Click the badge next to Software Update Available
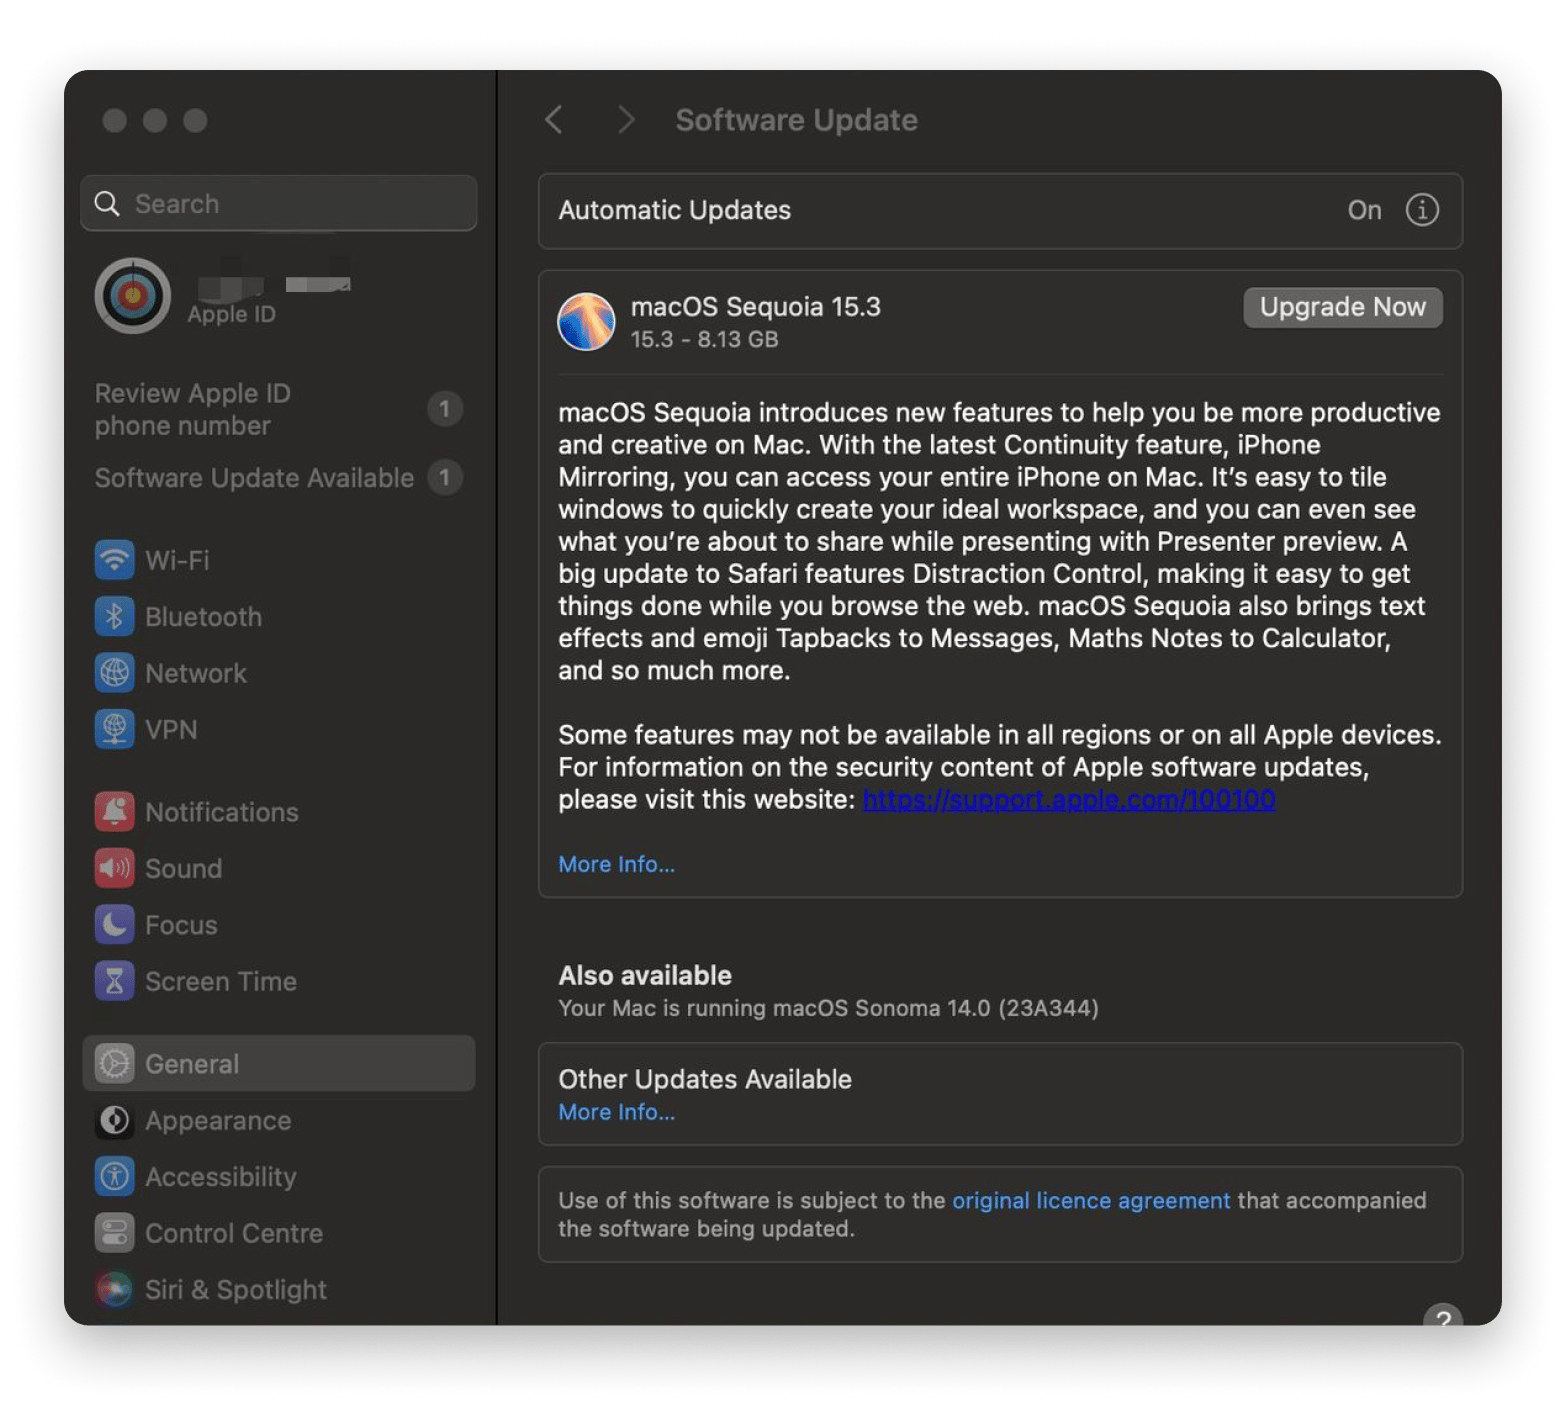 pyautogui.click(x=445, y=478)
